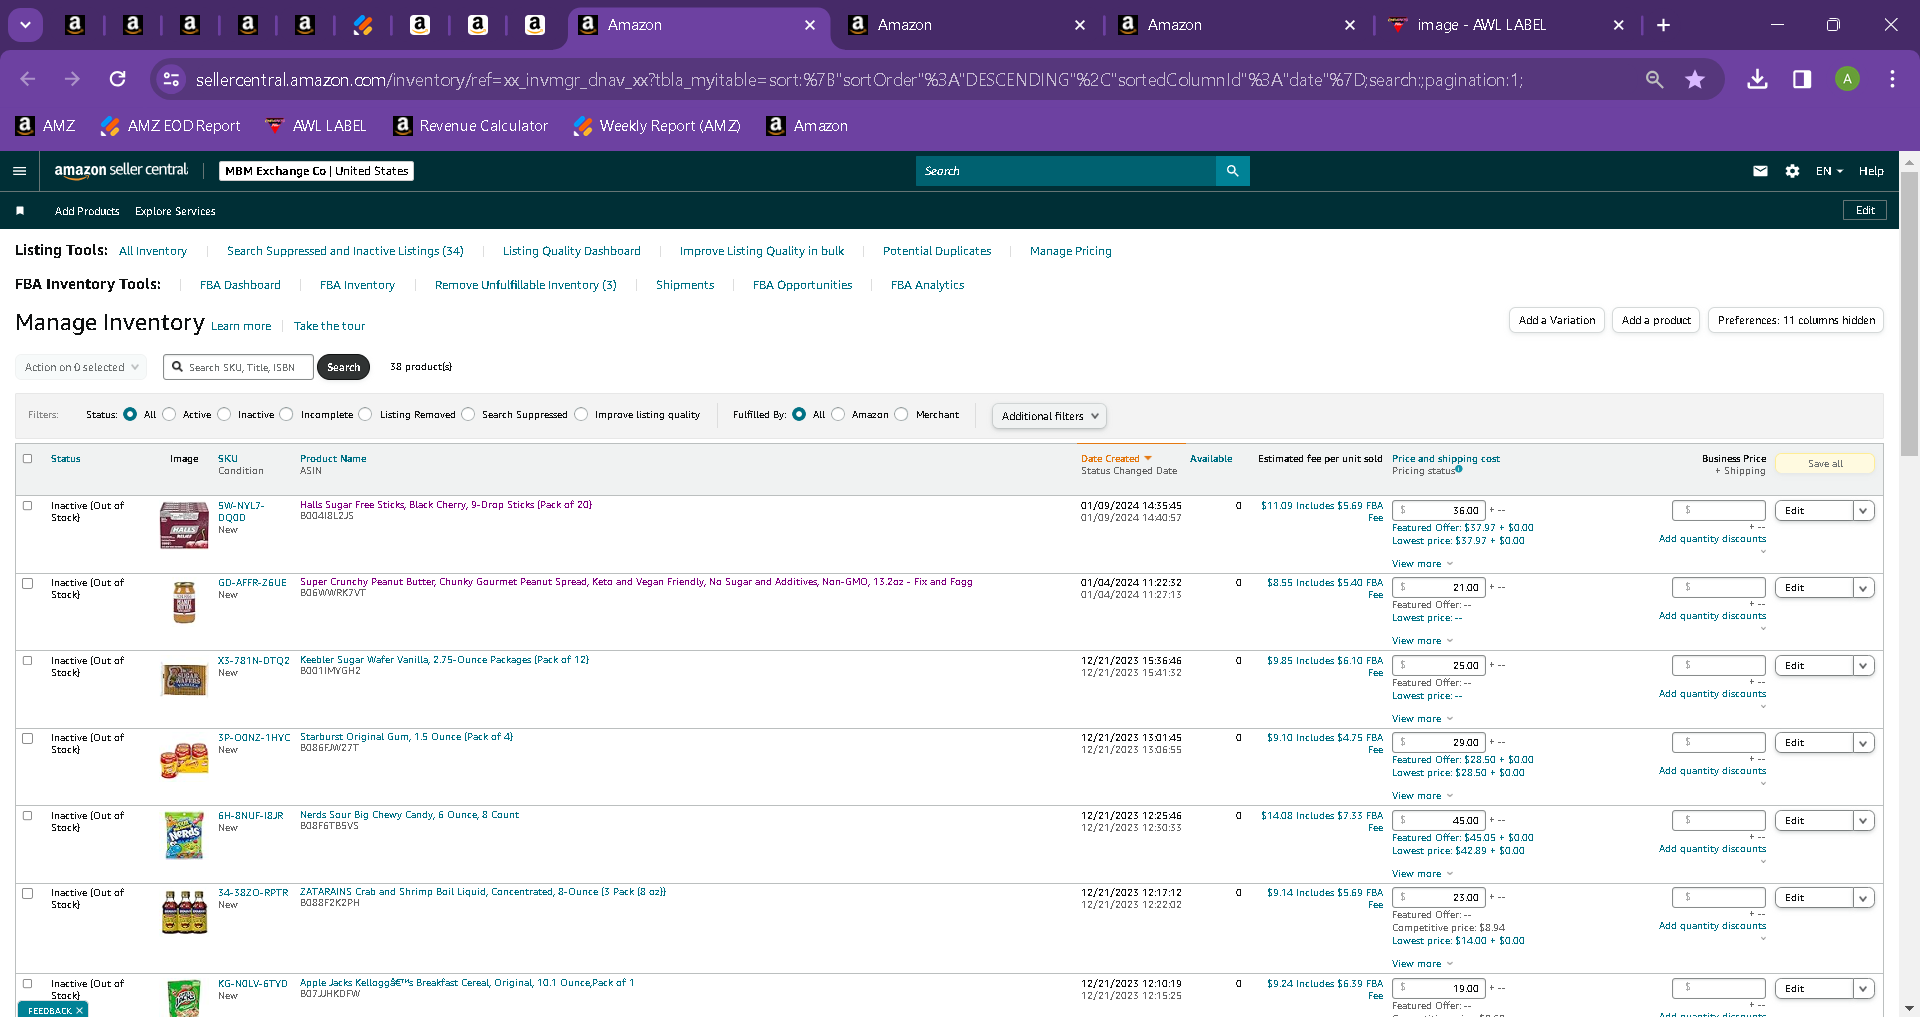Select Fulfilled By Merchant filter
Viewport: 1920px width, 1017px height.
point(902,414)
